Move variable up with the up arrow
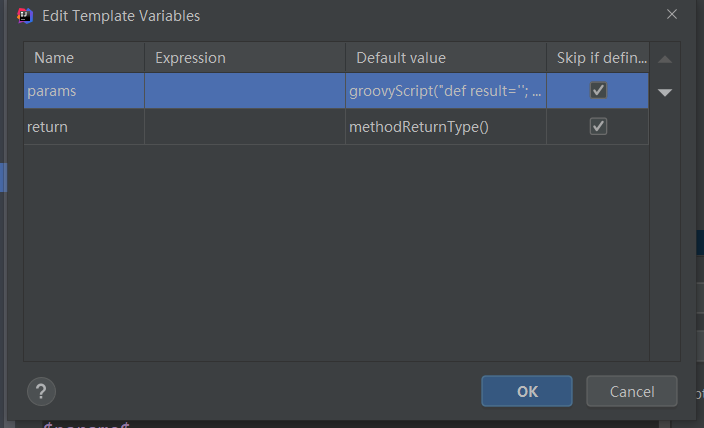704x428 pixels. [x=665, y=59]
